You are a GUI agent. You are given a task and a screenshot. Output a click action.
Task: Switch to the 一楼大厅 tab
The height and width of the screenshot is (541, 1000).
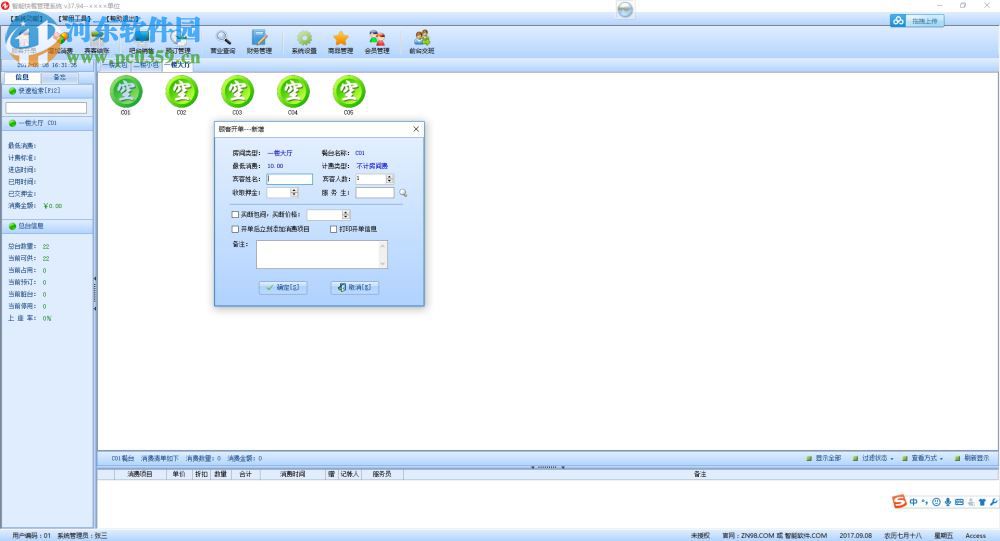(x=178, y=64)
